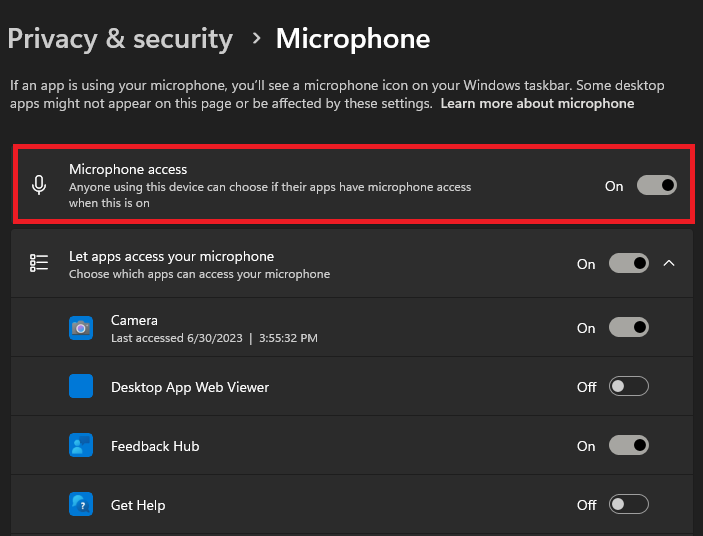Viewport: 703px width, 536px height.
Task: Click the list icon beside Let apps access
Action: click(39, 263)
